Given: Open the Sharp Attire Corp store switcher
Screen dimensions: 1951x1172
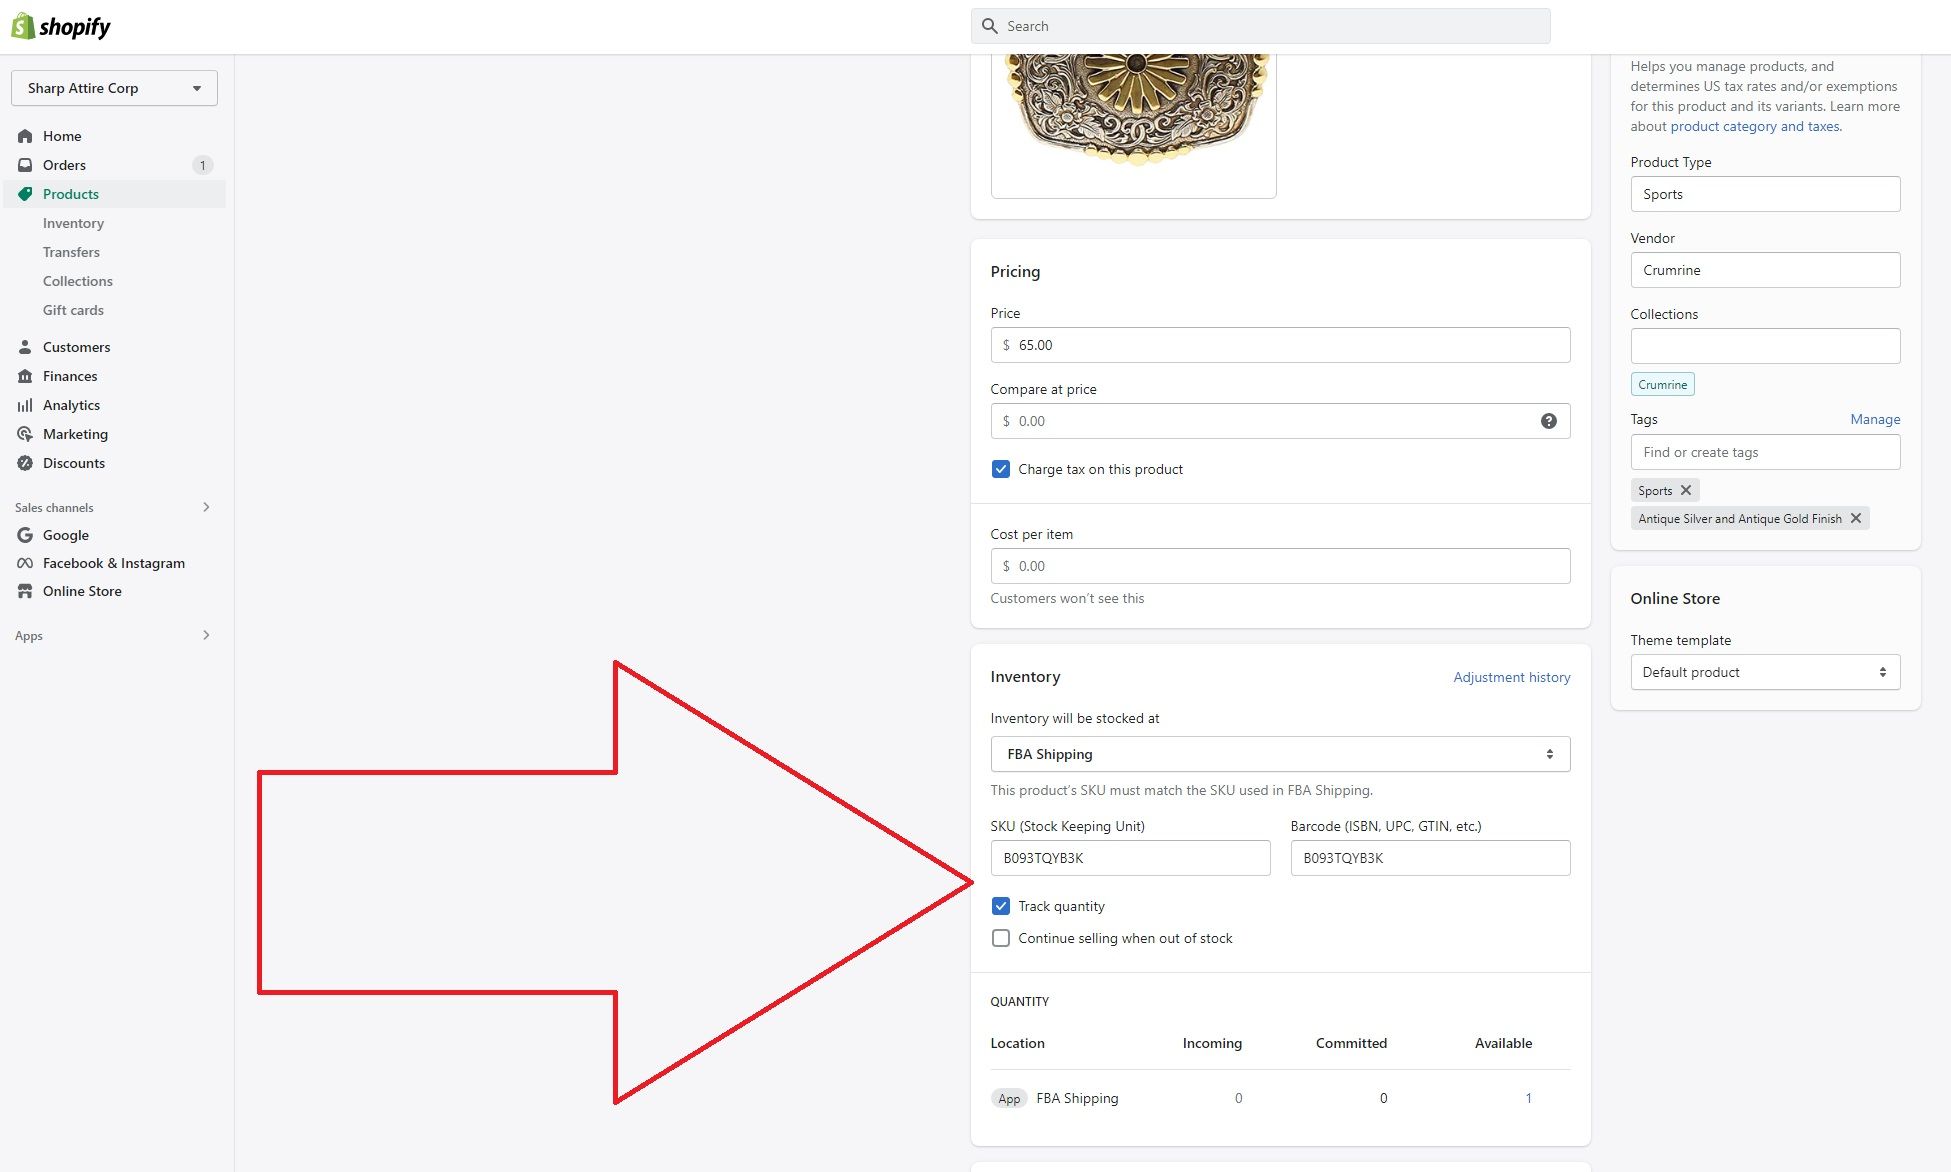Looking at the screenshot, I should [x=114, y=88].
